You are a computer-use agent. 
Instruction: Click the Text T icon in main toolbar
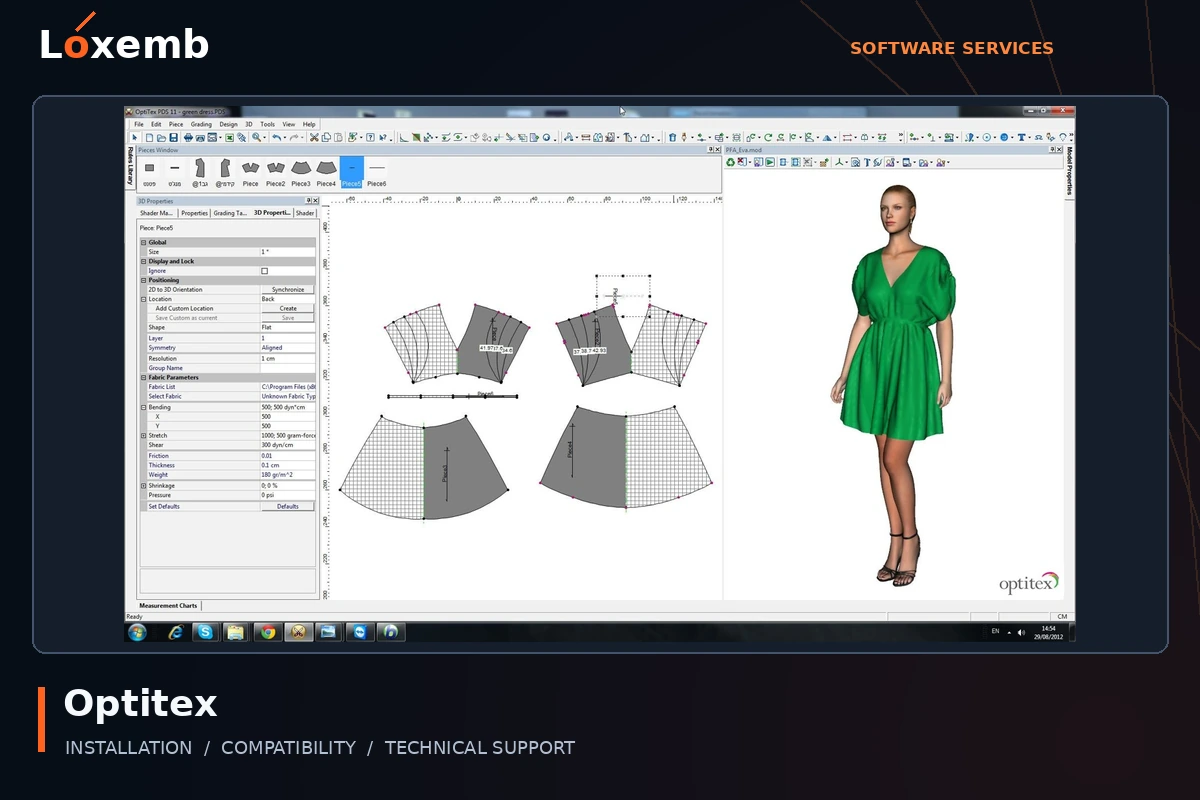pos(1021,137)
